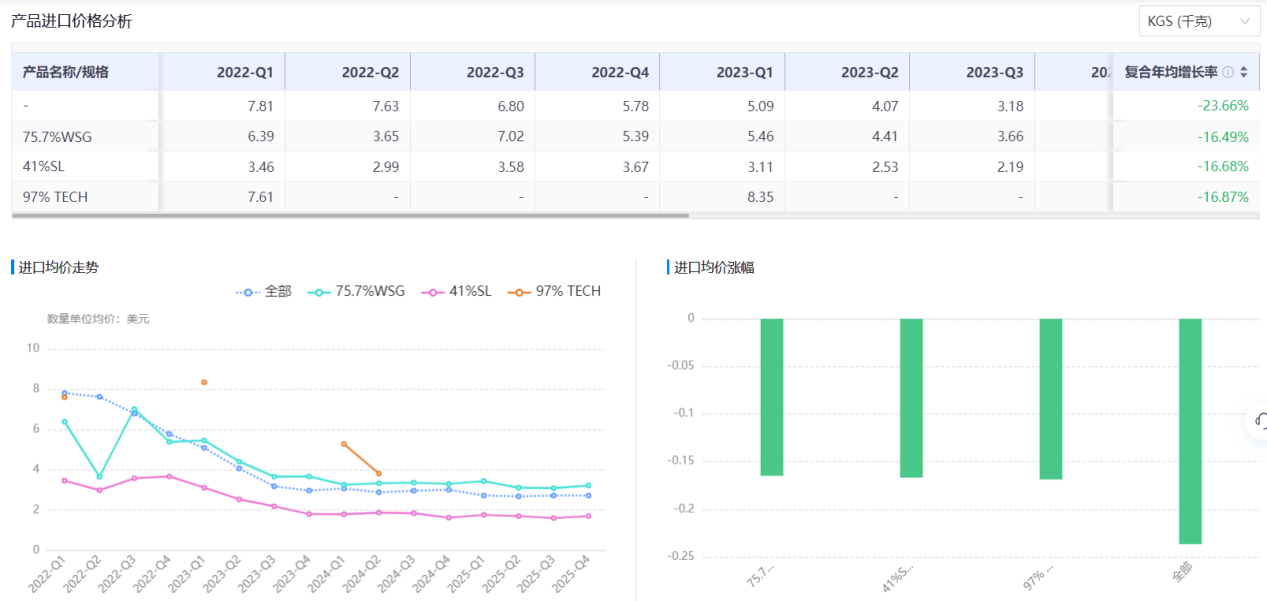This screenshot has width=1267, height=601.
Task: Click the 2023-Q2 column header
Action: click(x=869, y=72)
